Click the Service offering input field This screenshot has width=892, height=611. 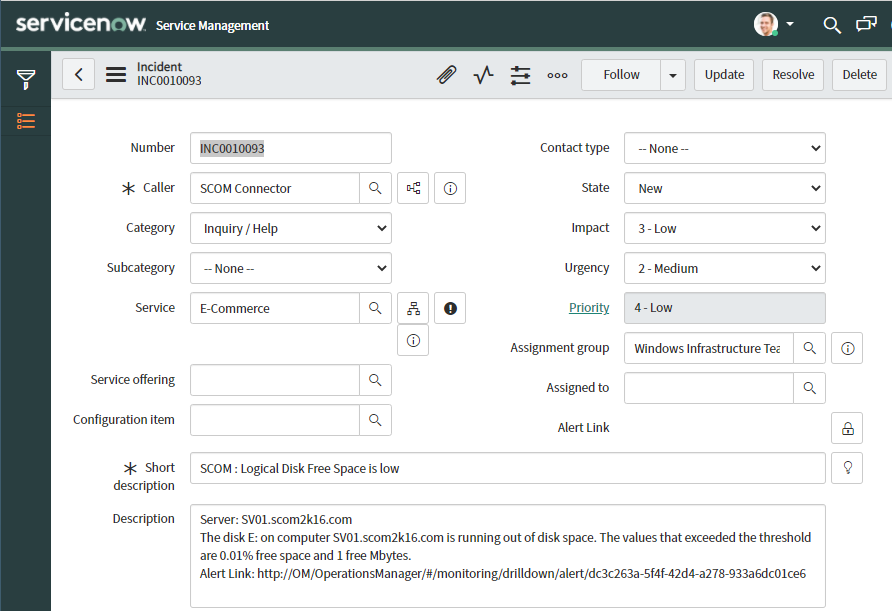pos(275,380)
